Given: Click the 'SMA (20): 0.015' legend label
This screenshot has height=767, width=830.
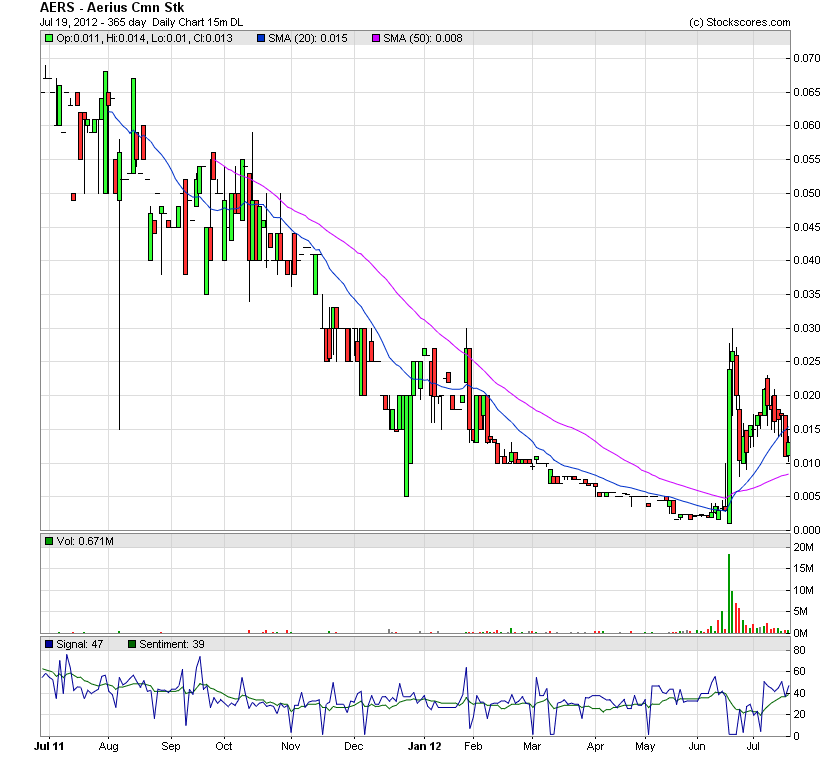Looking at the screenshot, I should (x=308, y=38).
